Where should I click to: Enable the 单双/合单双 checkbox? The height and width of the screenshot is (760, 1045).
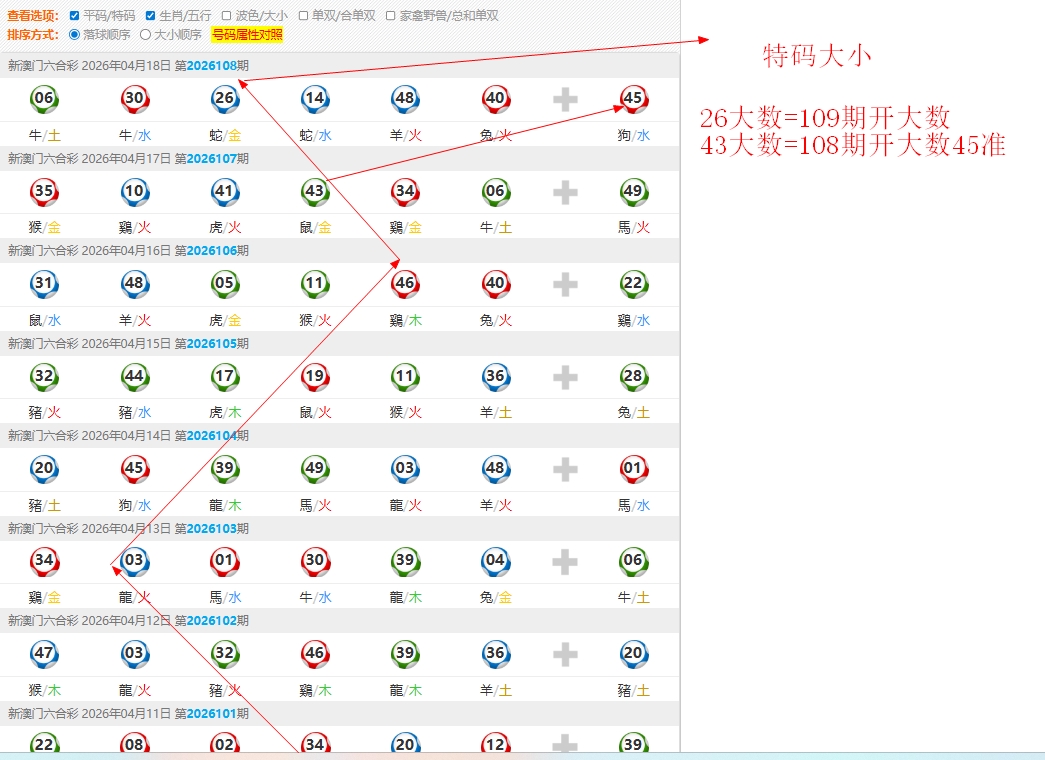pyautogui.click(x=304, y=16)
